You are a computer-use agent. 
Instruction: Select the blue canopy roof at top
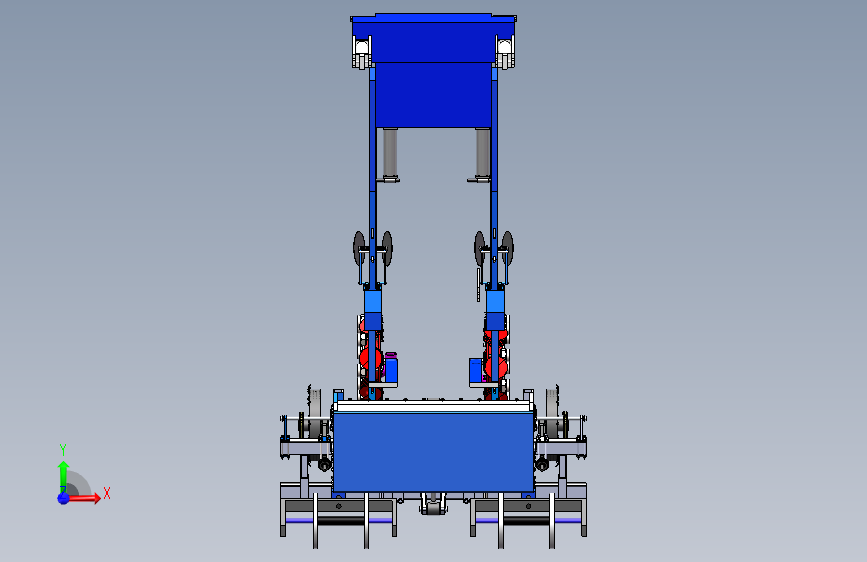(434, 38)
